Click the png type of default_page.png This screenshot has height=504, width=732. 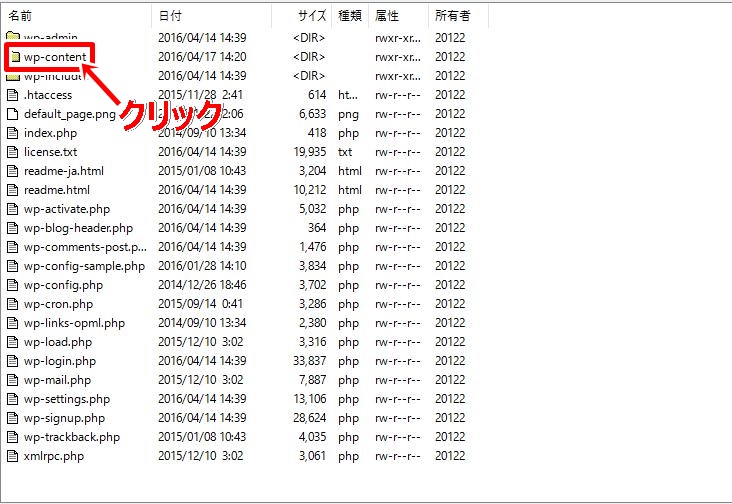pyautogui.click(x=349, y=115)
